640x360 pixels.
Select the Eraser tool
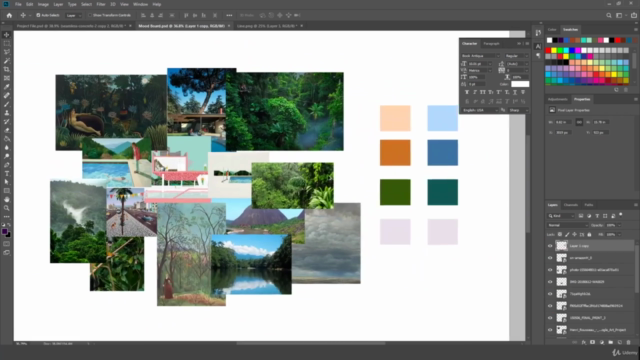coord(7,130)
